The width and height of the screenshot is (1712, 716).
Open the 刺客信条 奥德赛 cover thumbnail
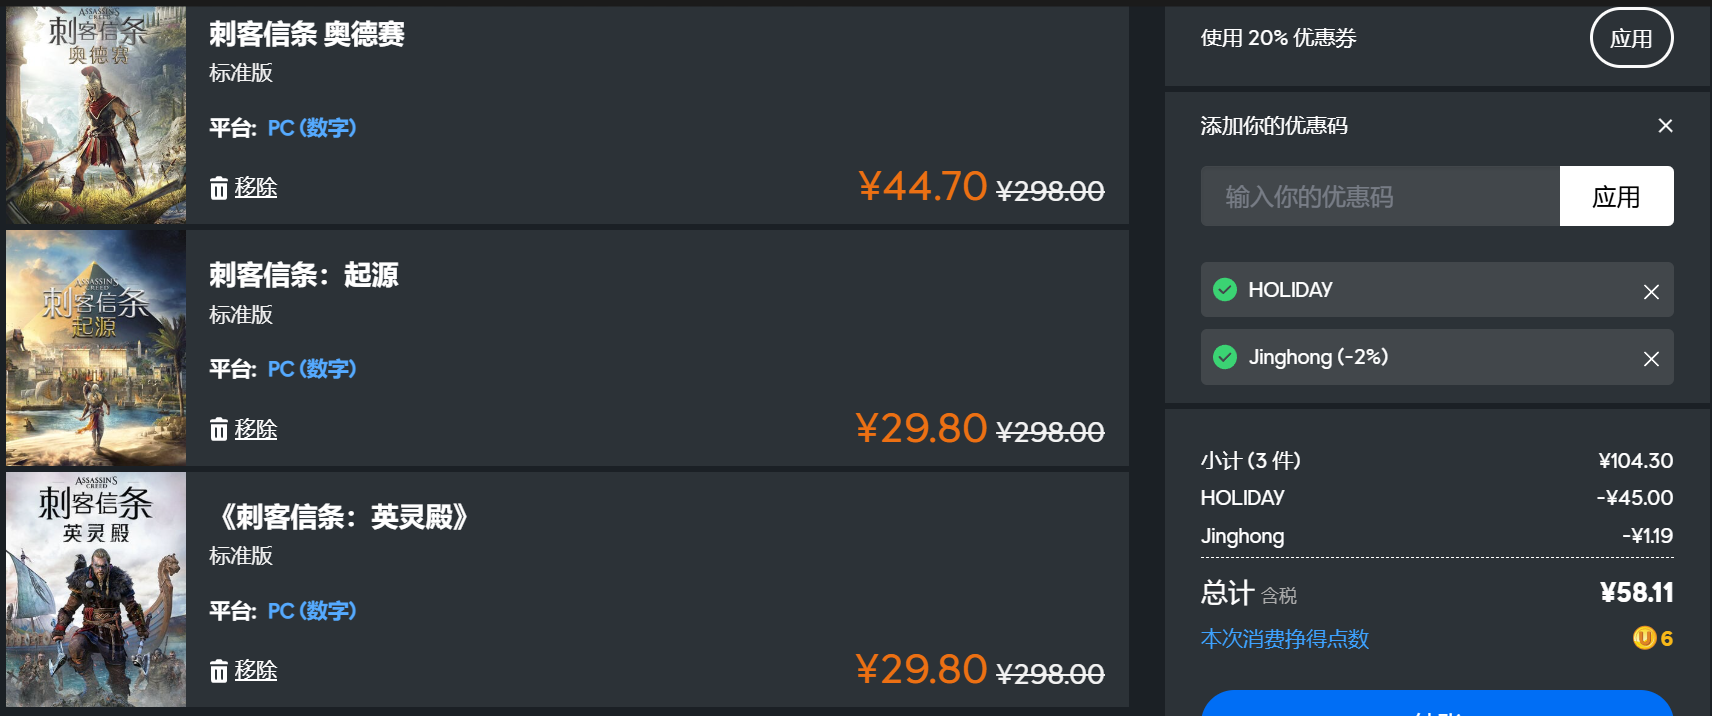(96, 115)
